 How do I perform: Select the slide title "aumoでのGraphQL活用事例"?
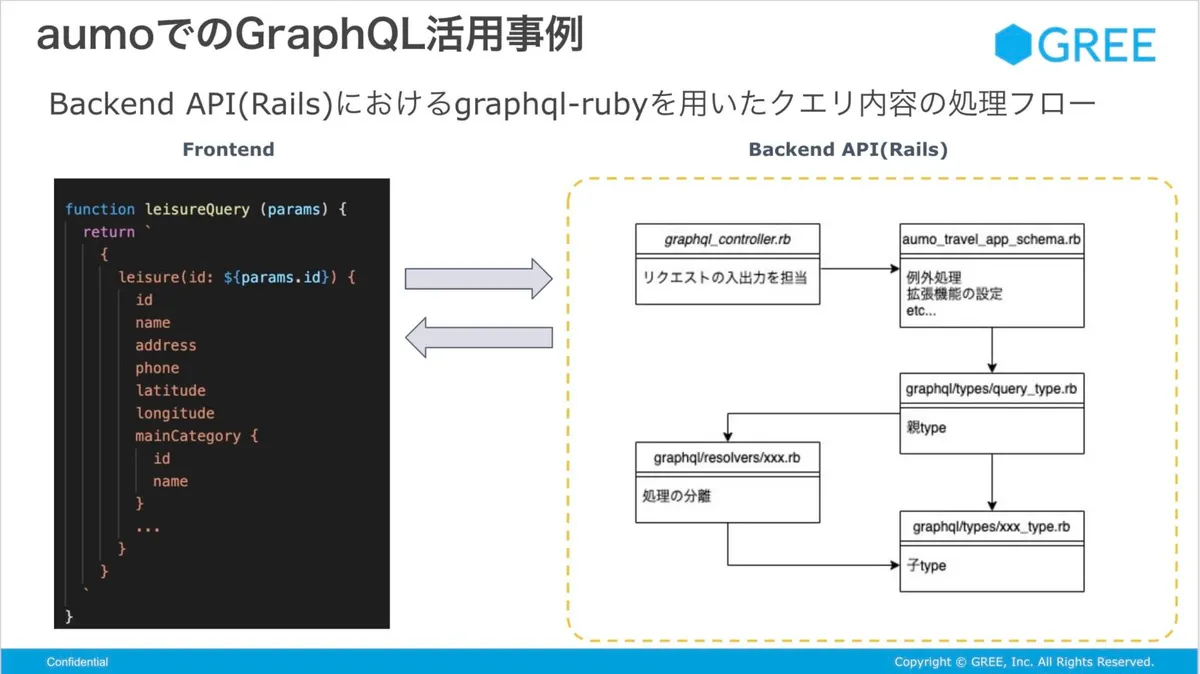click(309, 35)
